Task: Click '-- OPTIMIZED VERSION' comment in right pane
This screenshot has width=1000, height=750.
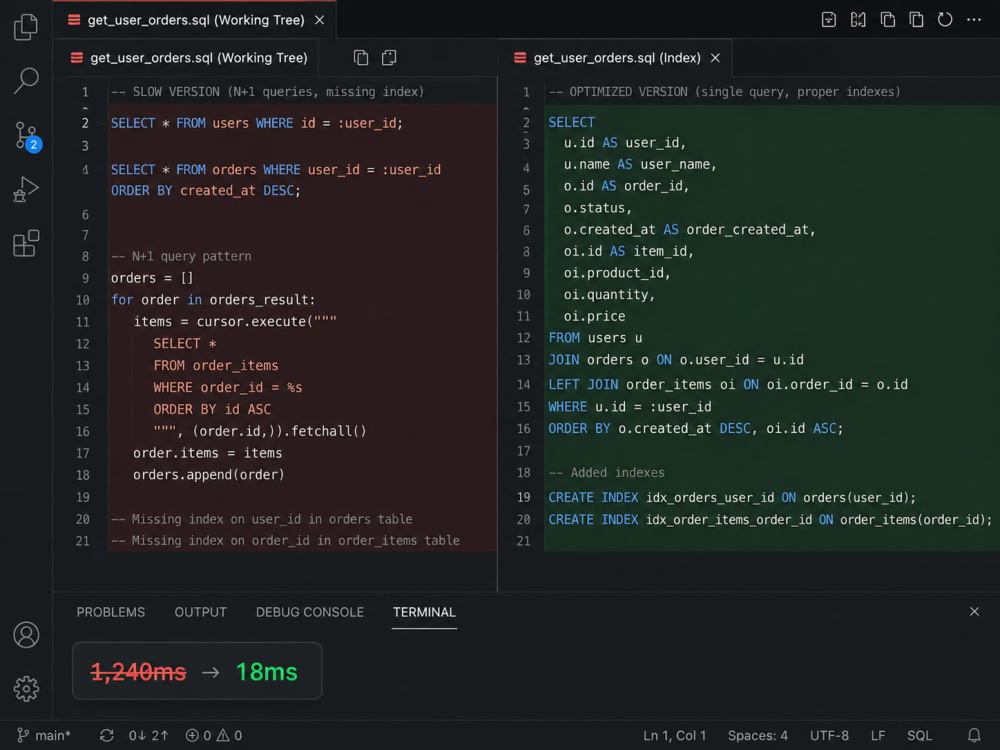Action: point(724,92)
